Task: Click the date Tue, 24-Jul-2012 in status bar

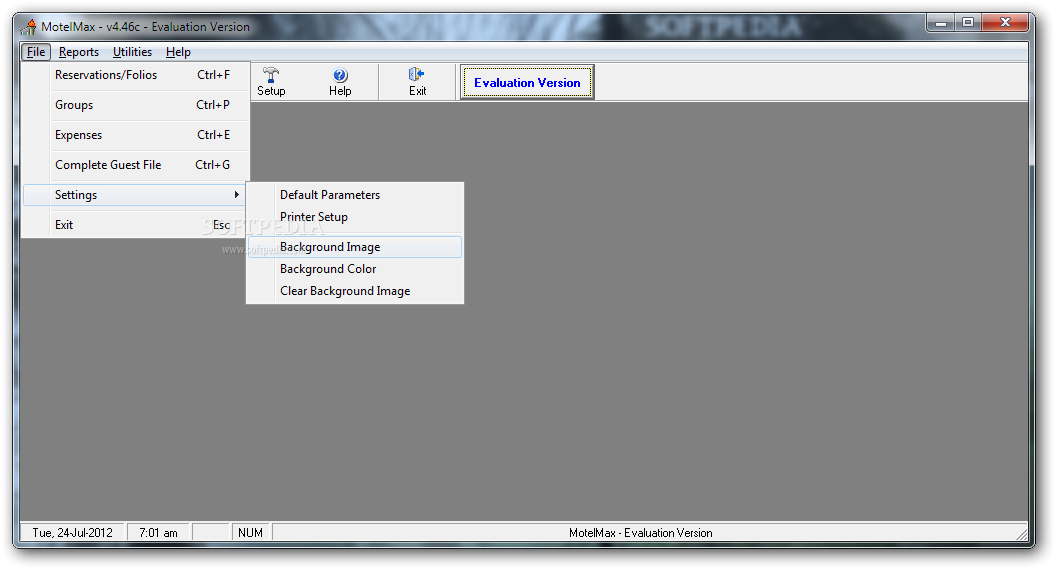Action: [72, 533]
